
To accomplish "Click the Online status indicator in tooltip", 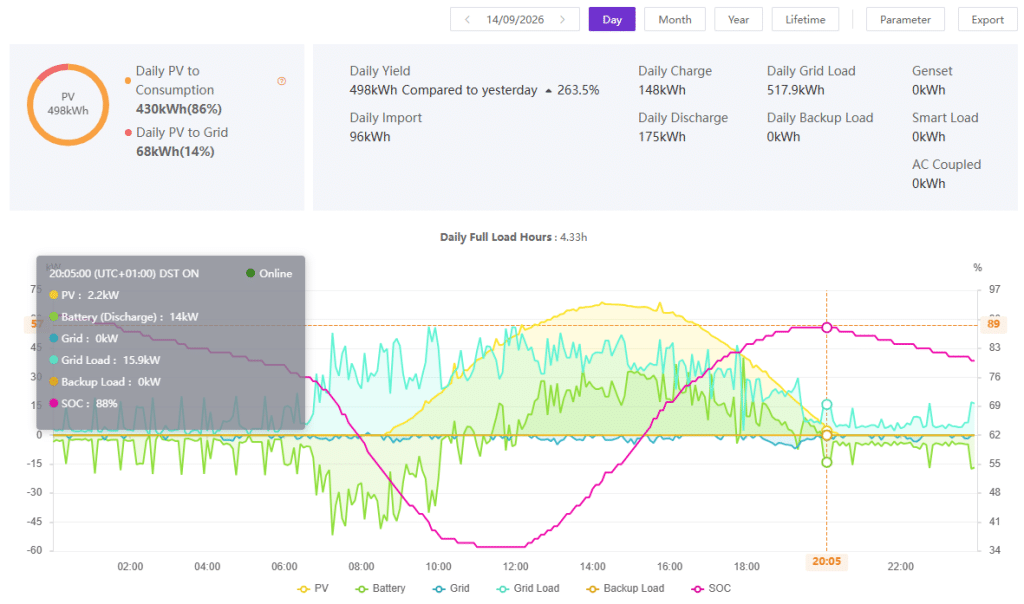I will 269,274.
